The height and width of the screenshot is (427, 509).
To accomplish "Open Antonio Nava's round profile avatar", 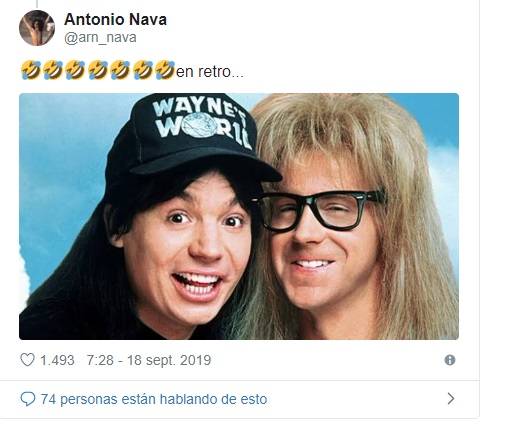I will pos(37,28).
